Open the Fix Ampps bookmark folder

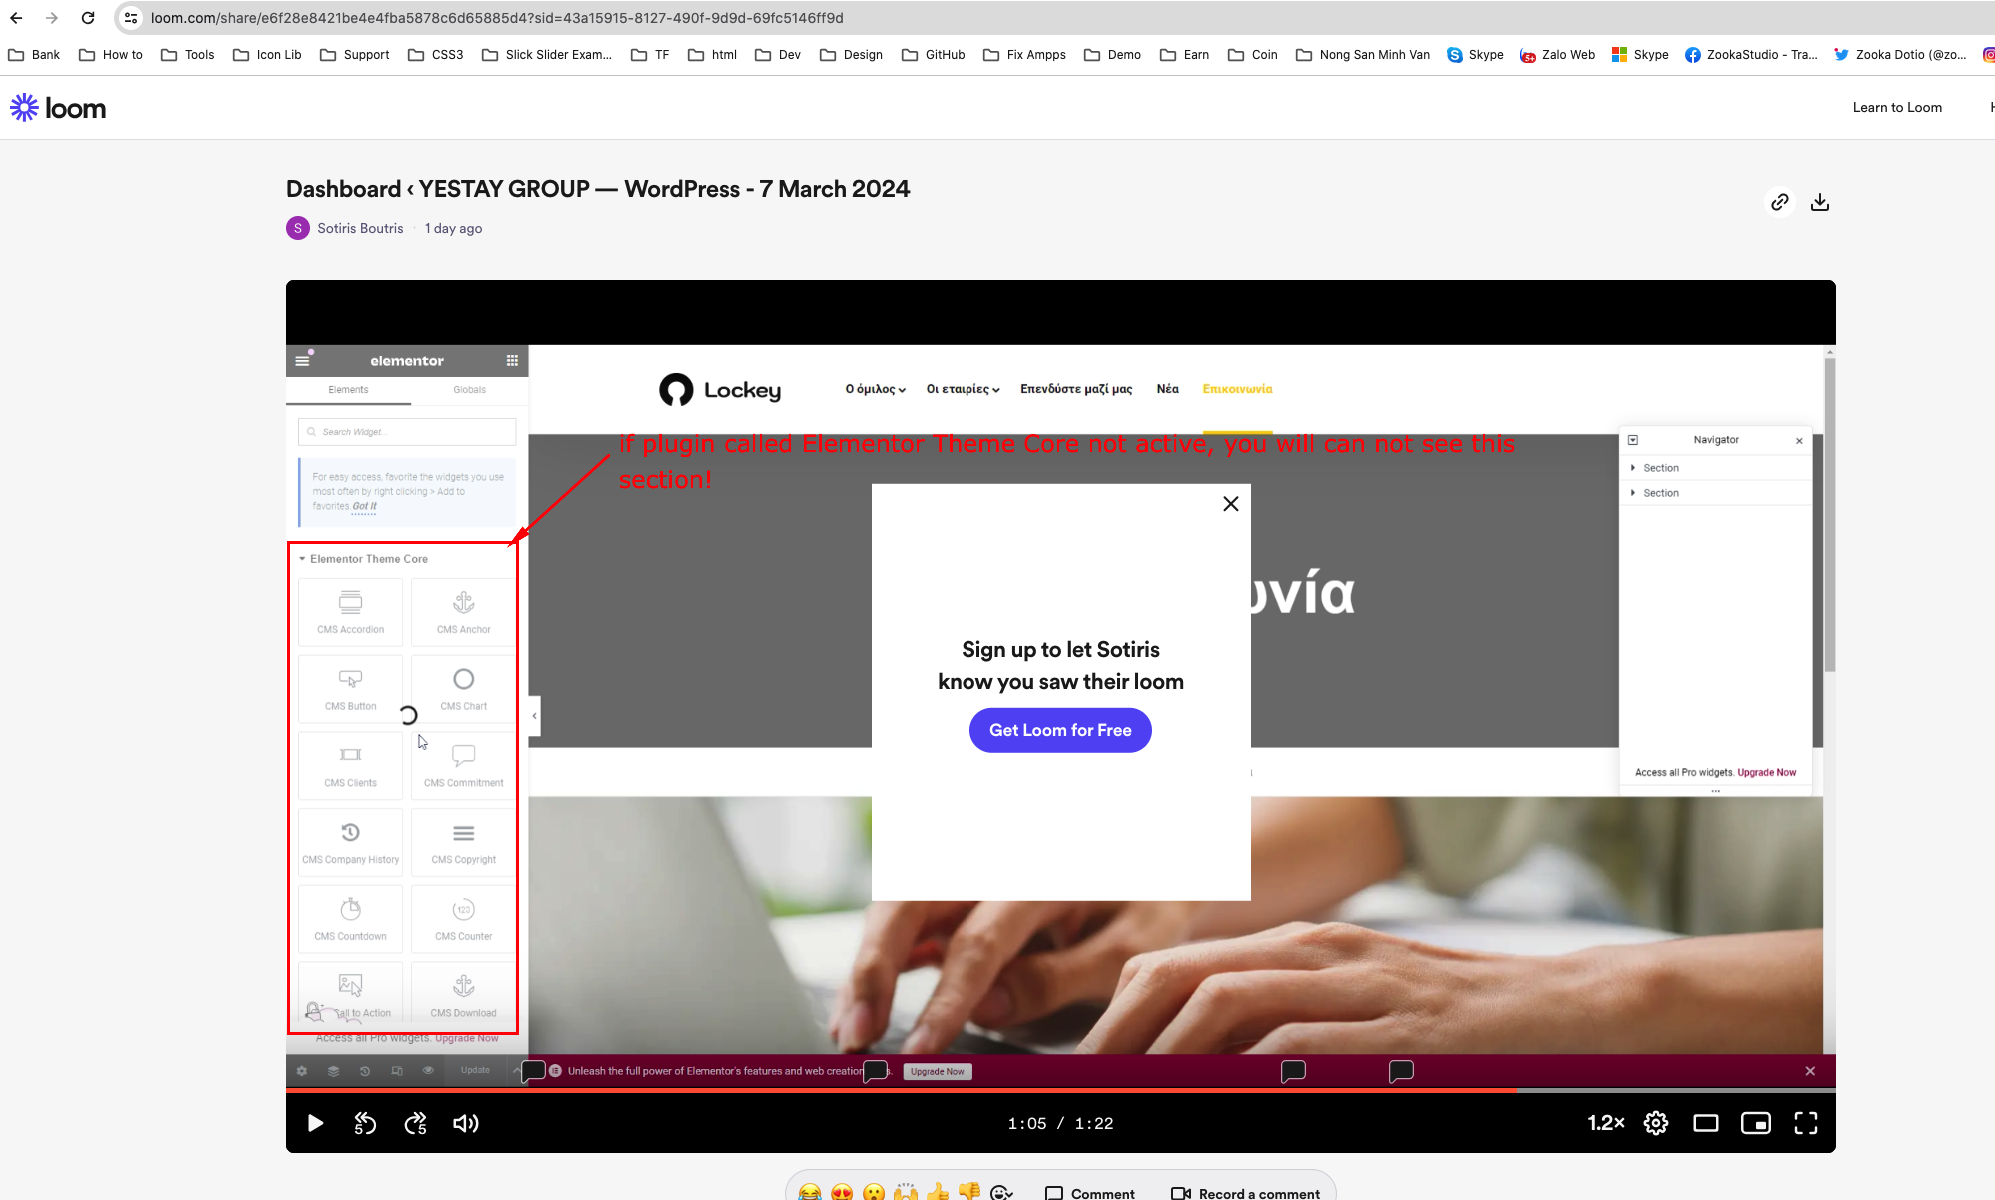click(x=1025, y=55)
